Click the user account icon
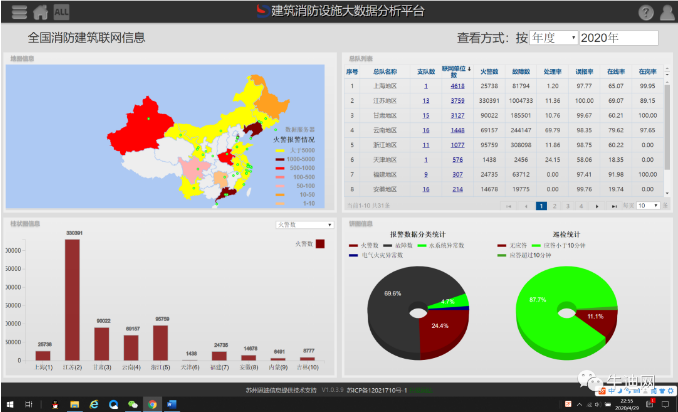Image resolution: width=678 pixels, height=412 pixels. (x=667, y=12)
